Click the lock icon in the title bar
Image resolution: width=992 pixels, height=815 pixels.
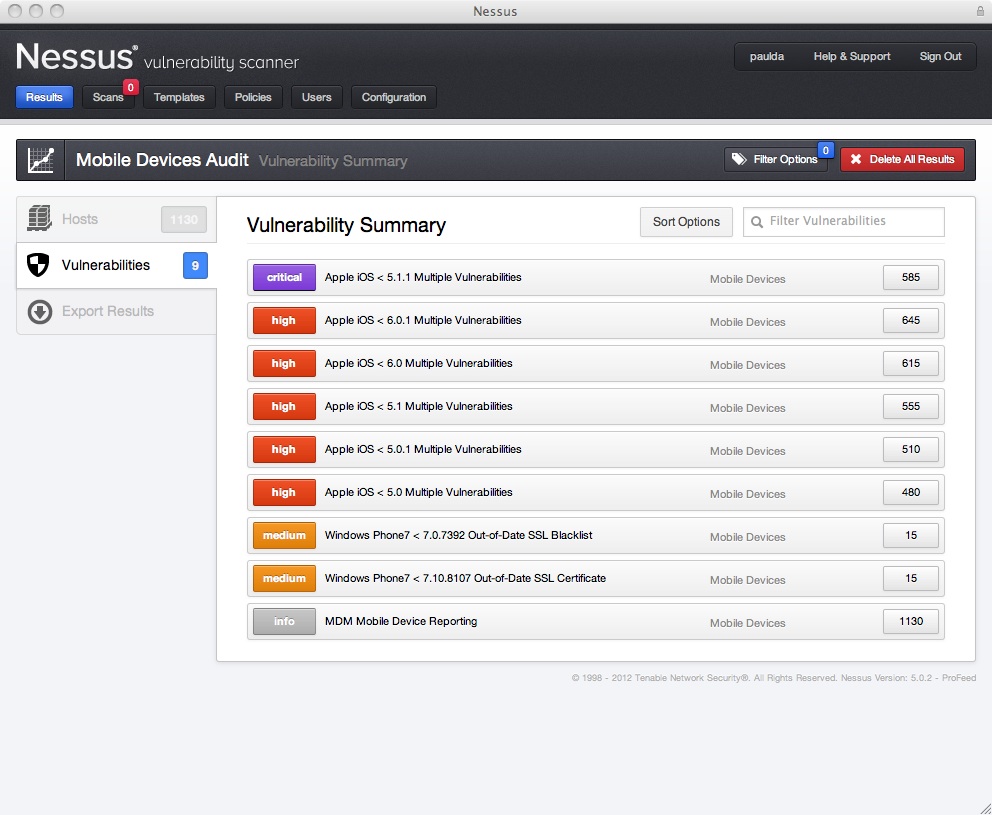click(979, 11)
